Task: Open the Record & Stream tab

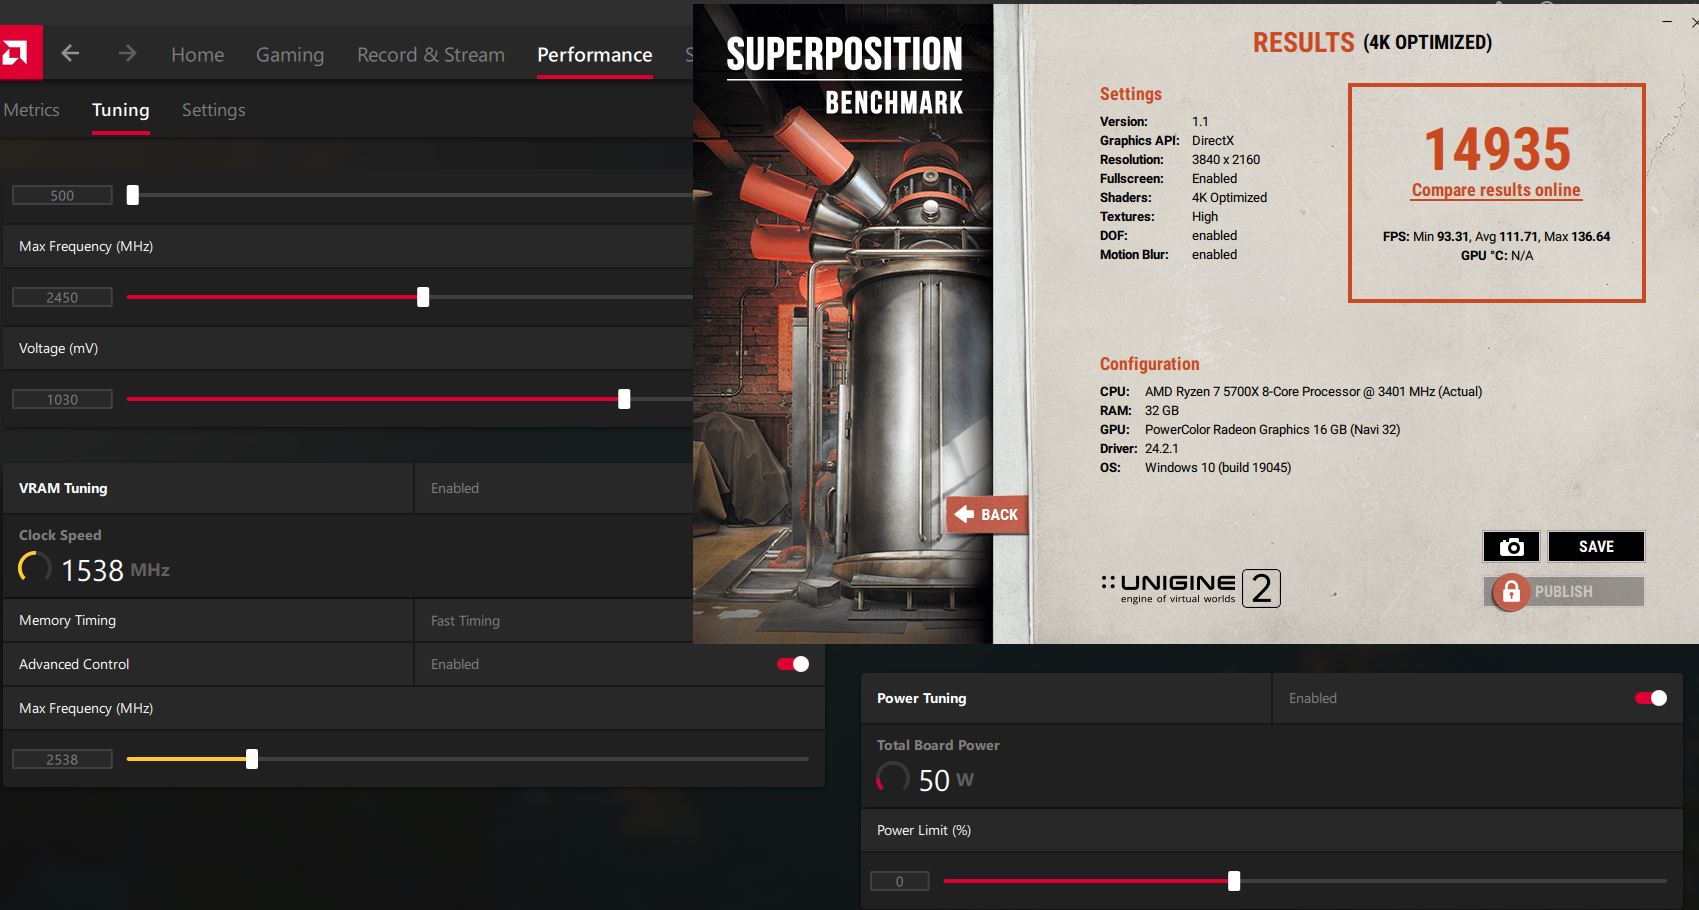Action: pyautogui.click(x=431, y=55)
